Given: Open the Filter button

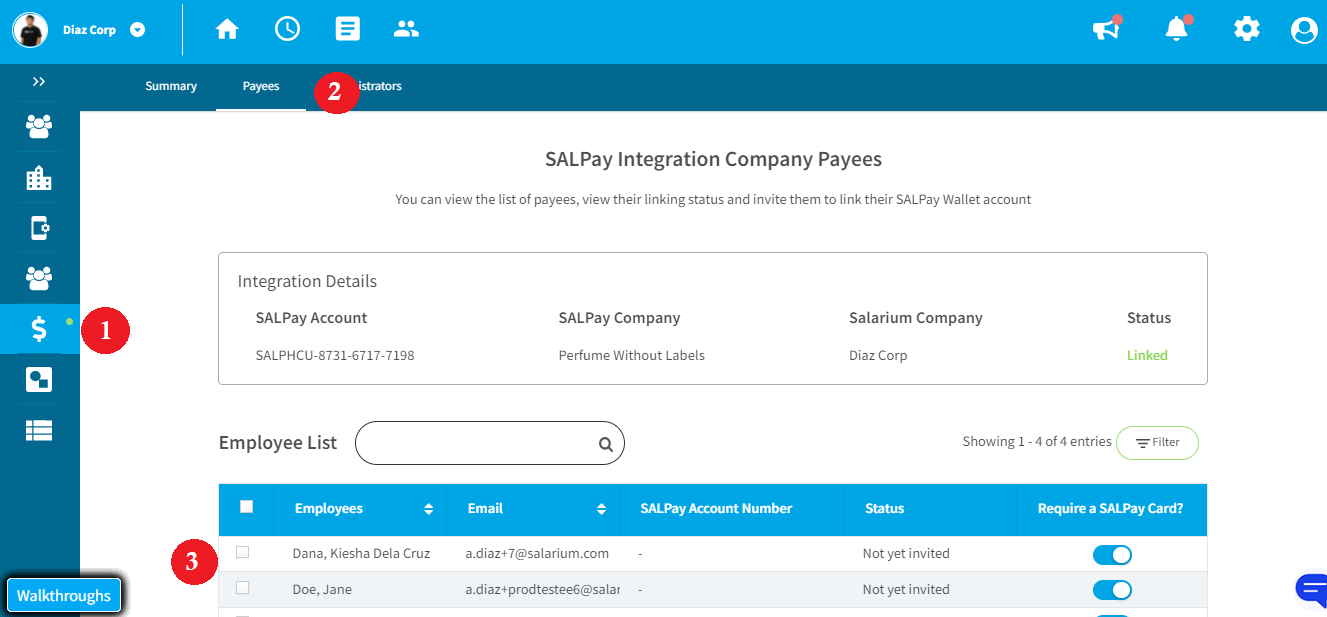Looking at the screenshot, I should pyautogui.click(x=1157, y=443).
